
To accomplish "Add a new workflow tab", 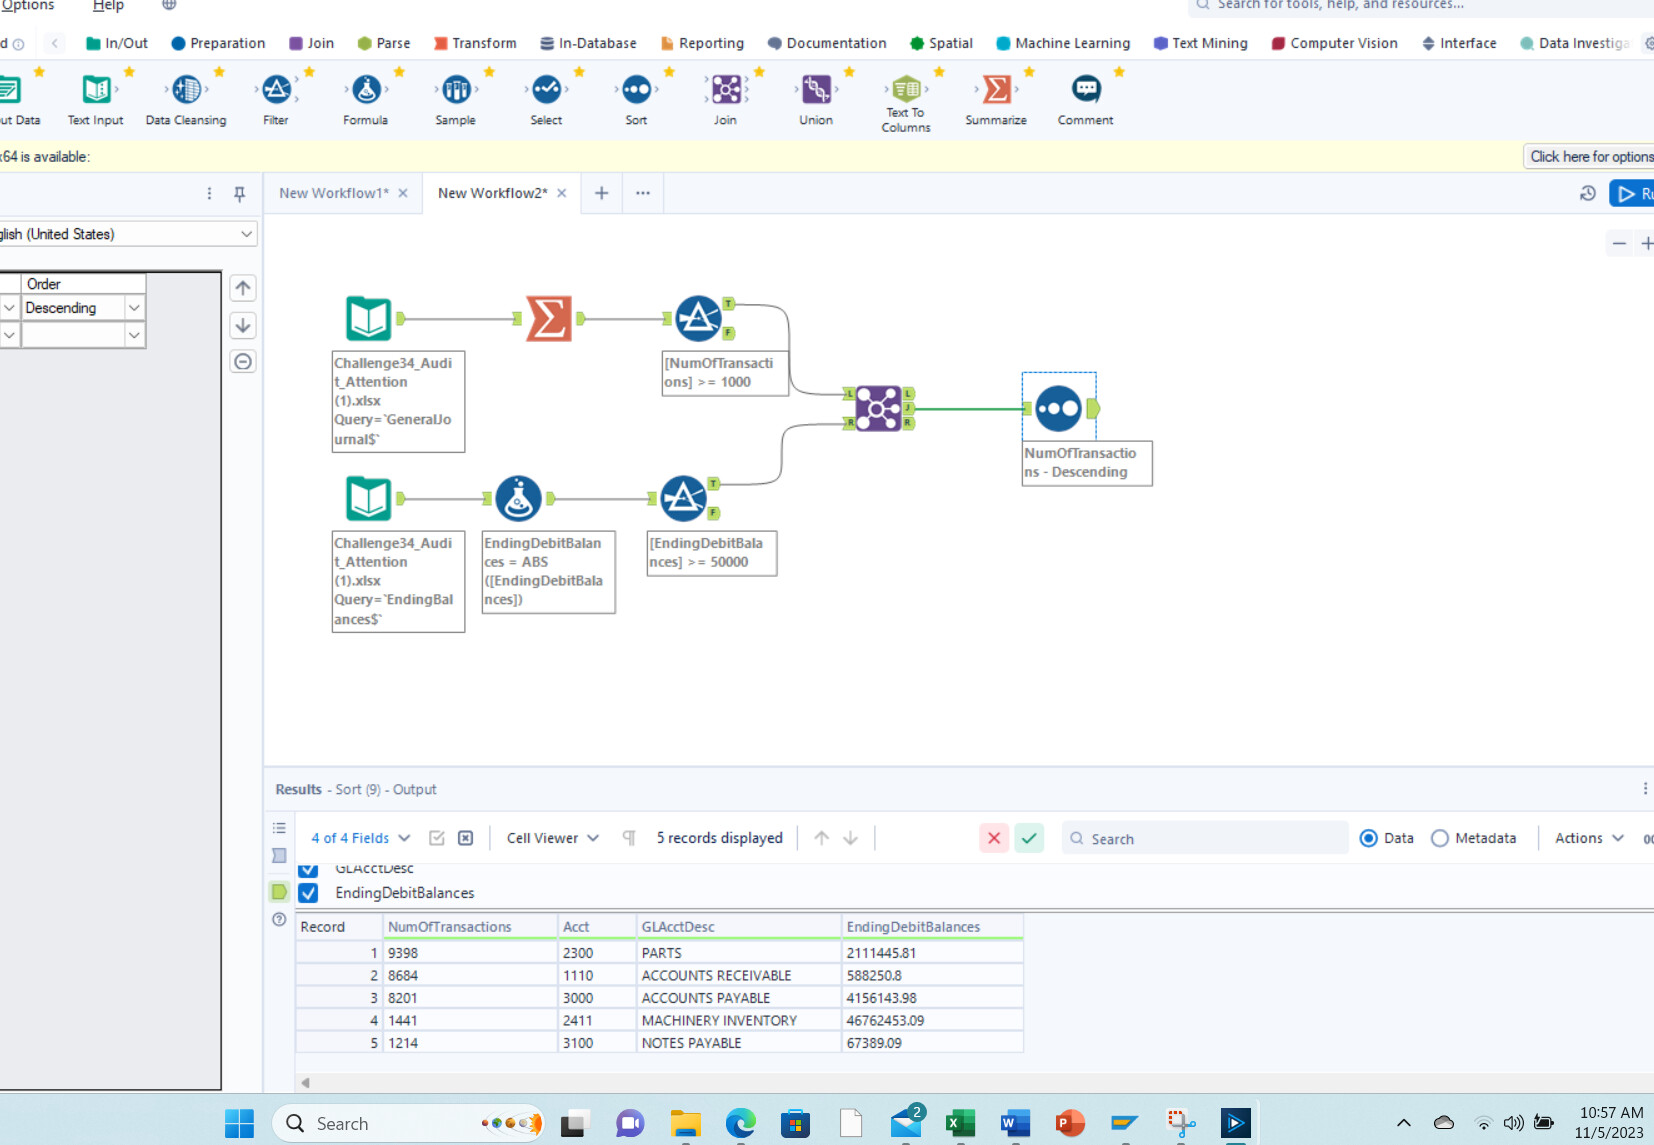I will pyautogui.click(x=601, y=193).
